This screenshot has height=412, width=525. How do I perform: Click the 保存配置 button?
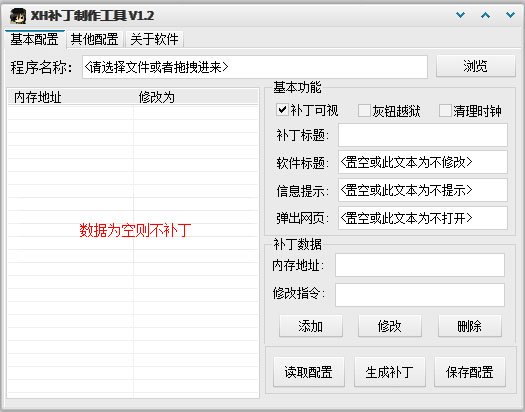point(470,372)
